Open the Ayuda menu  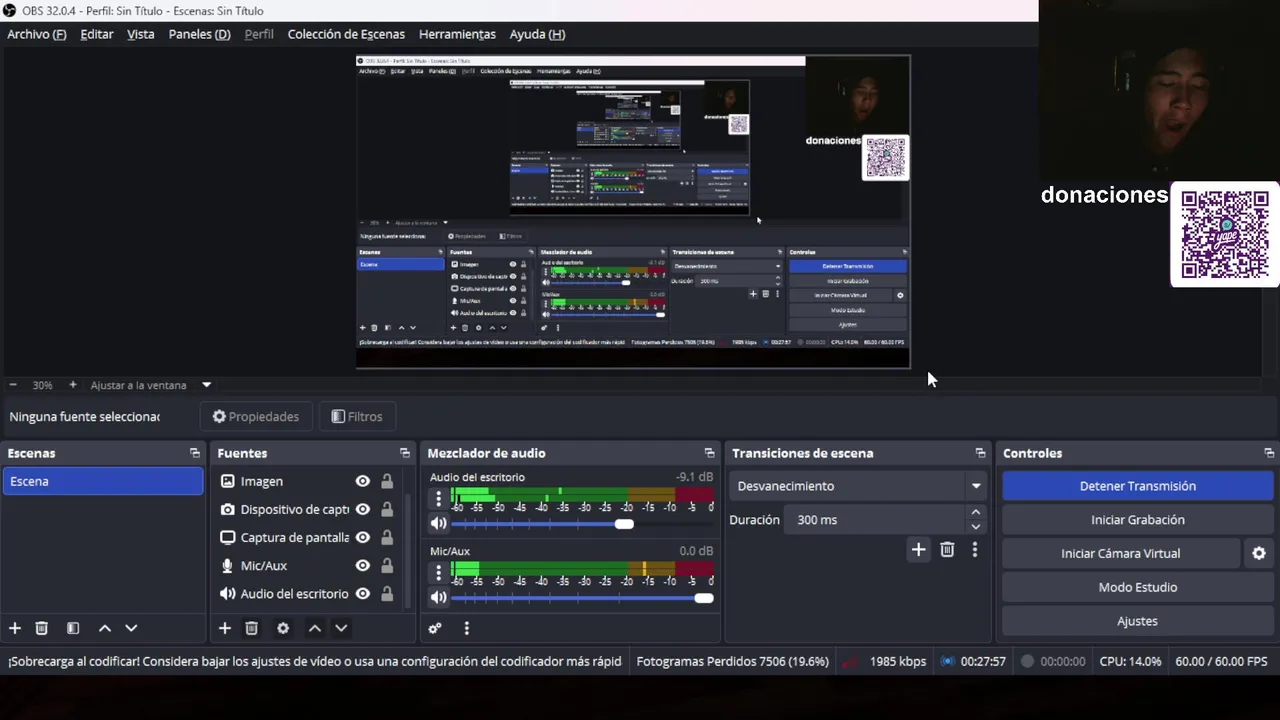[537, 34]
